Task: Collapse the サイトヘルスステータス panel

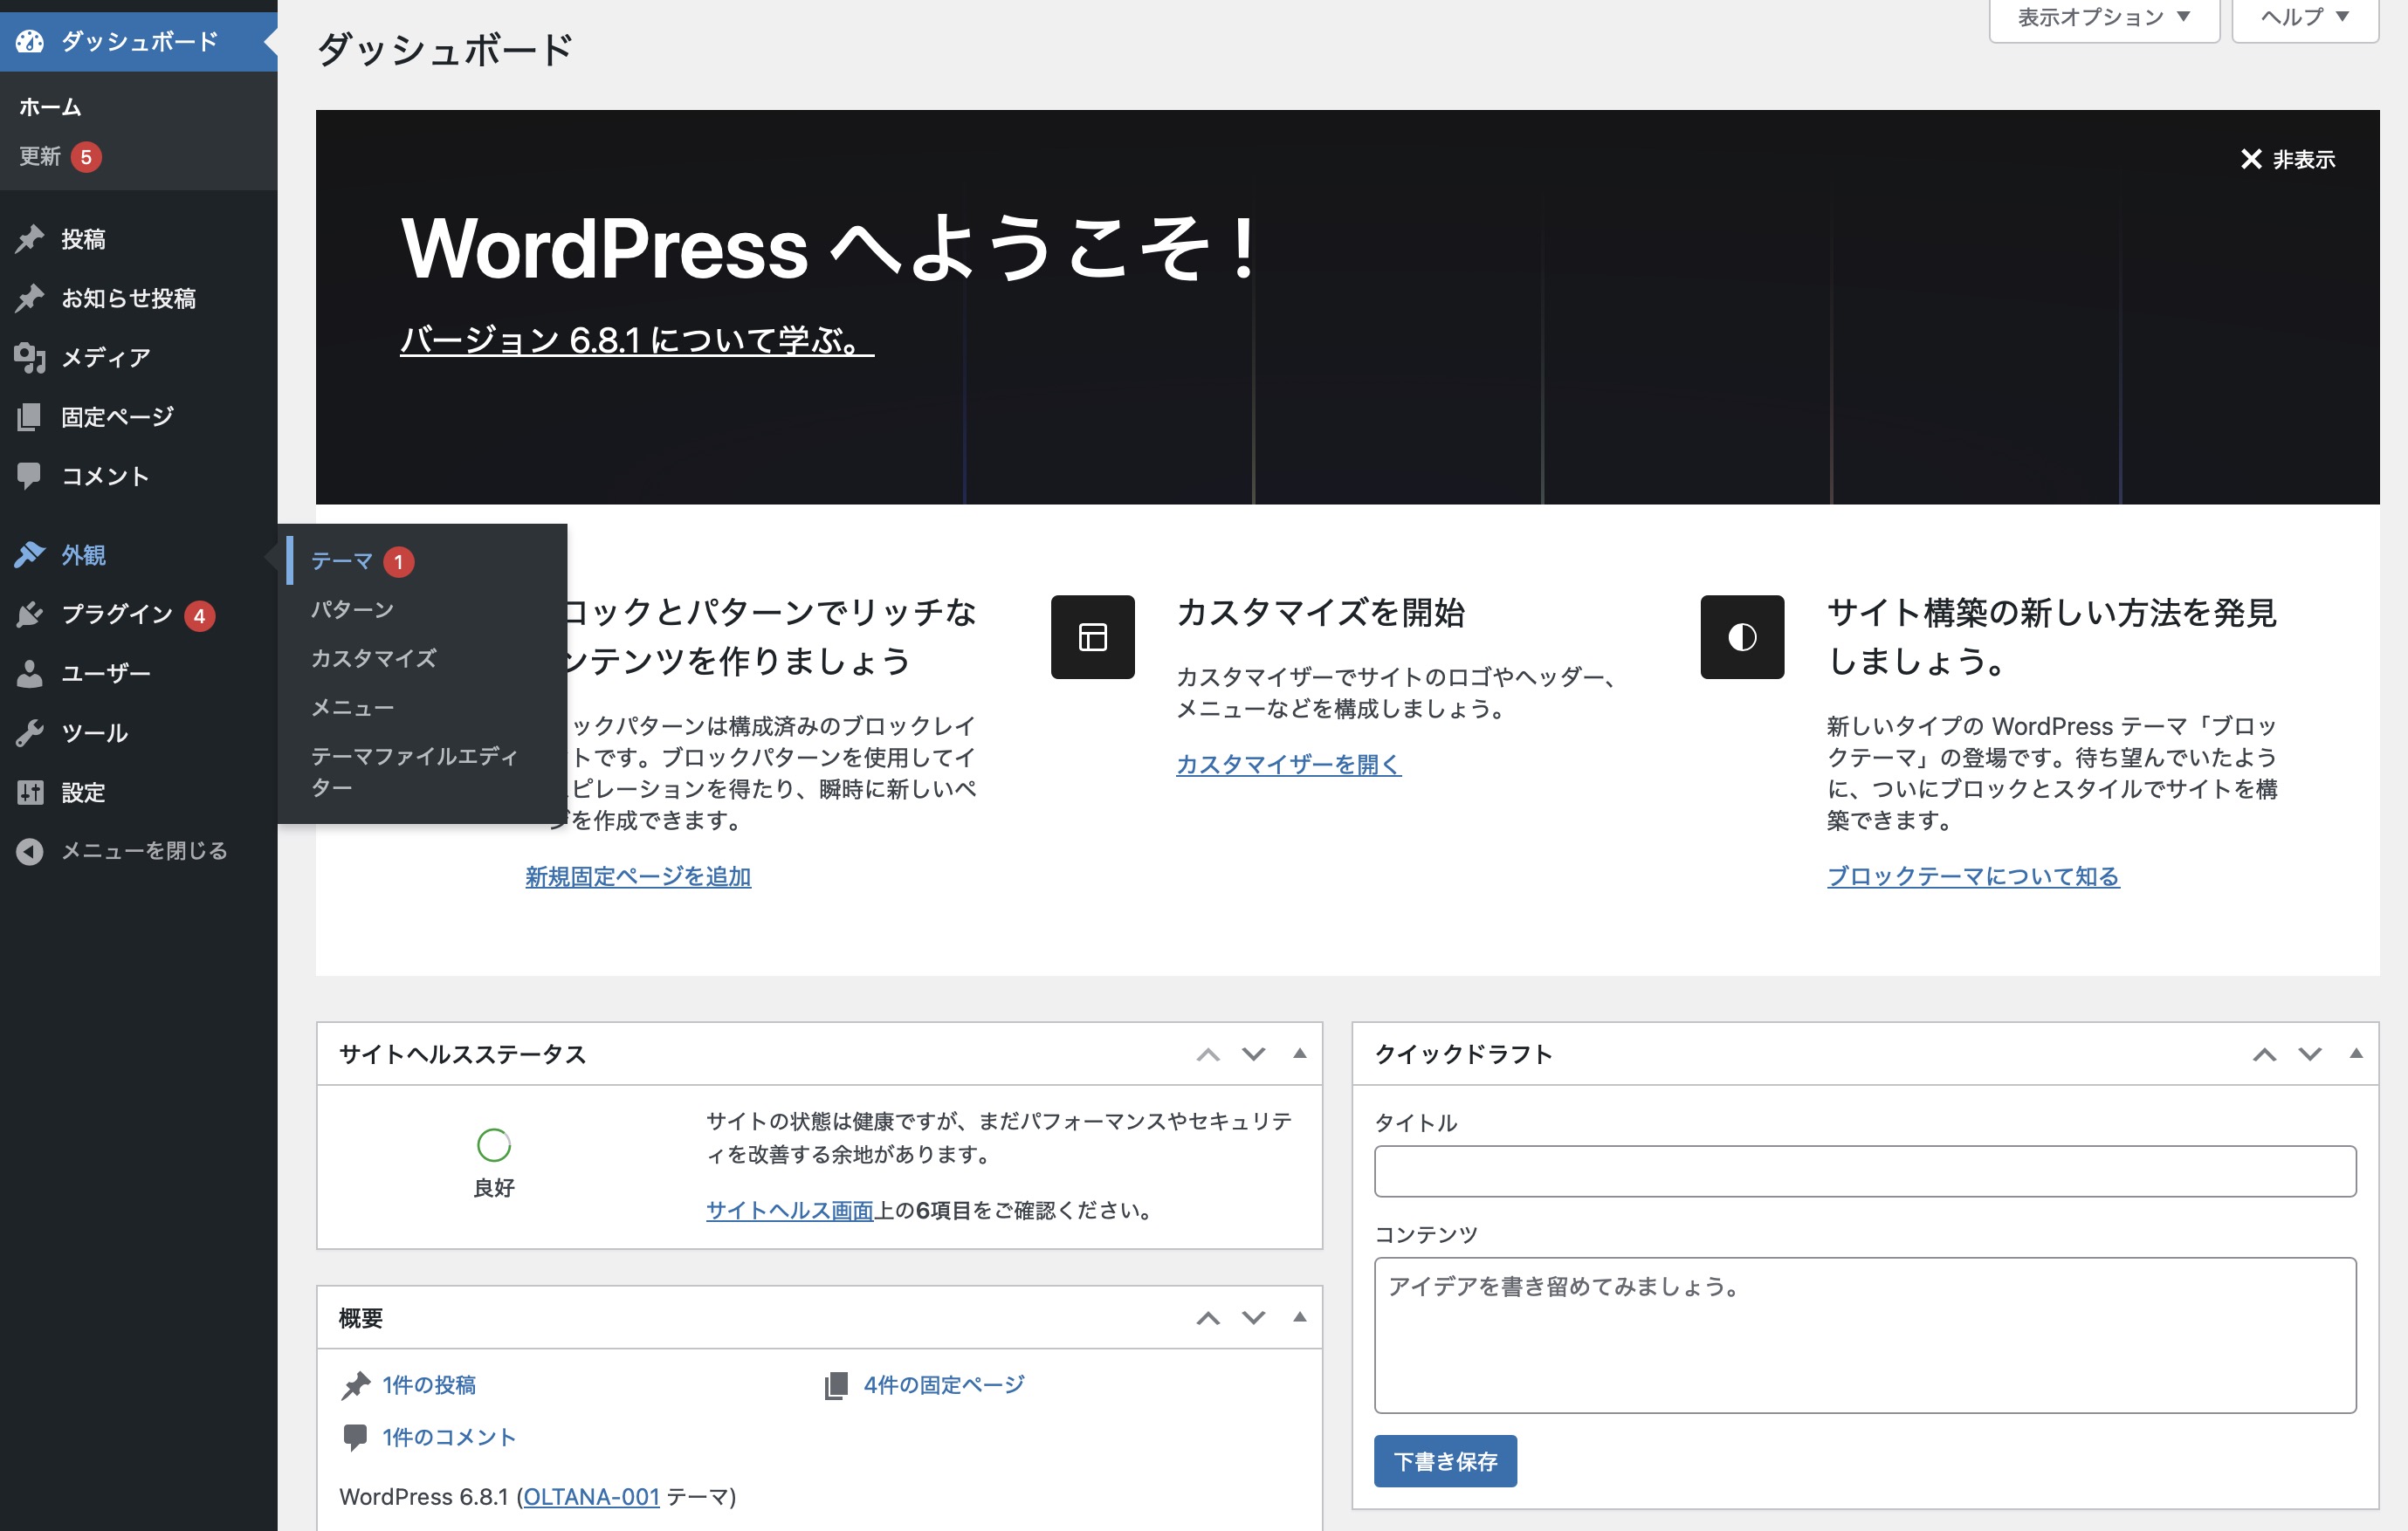Action: click(1300, 1053)
